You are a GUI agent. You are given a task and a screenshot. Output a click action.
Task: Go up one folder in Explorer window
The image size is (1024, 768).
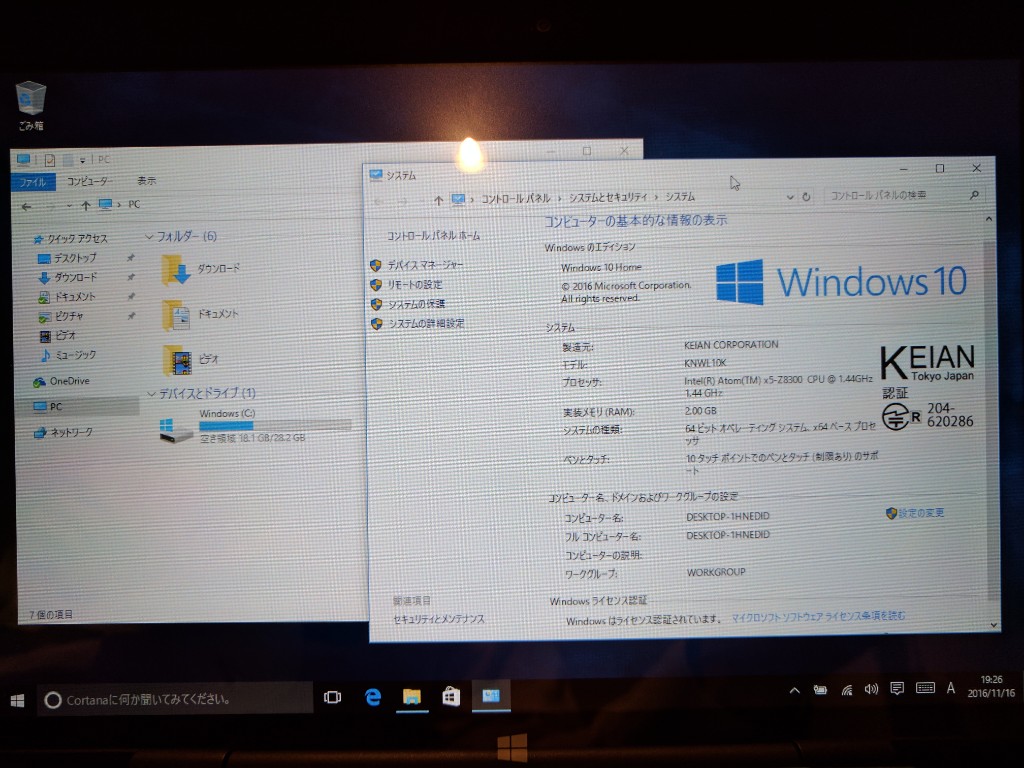click(x=86, y=206)
